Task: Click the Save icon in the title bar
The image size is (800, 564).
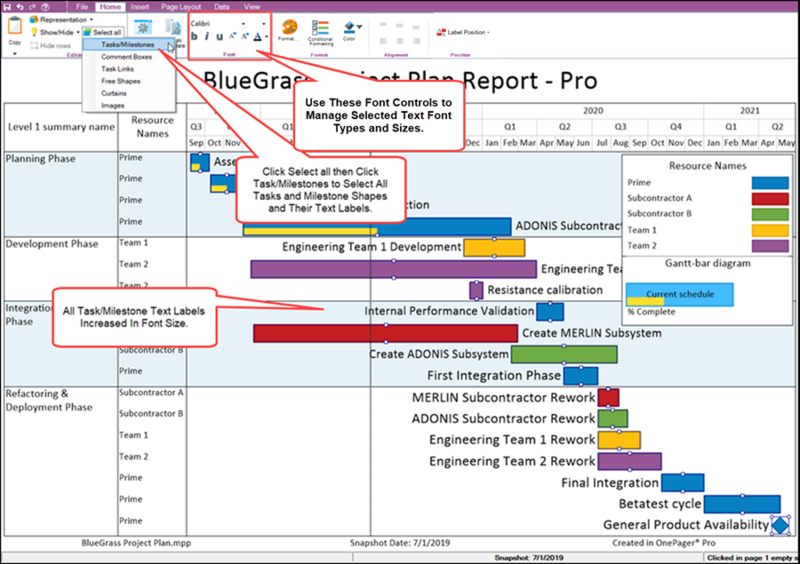Action: pos(7,7)
